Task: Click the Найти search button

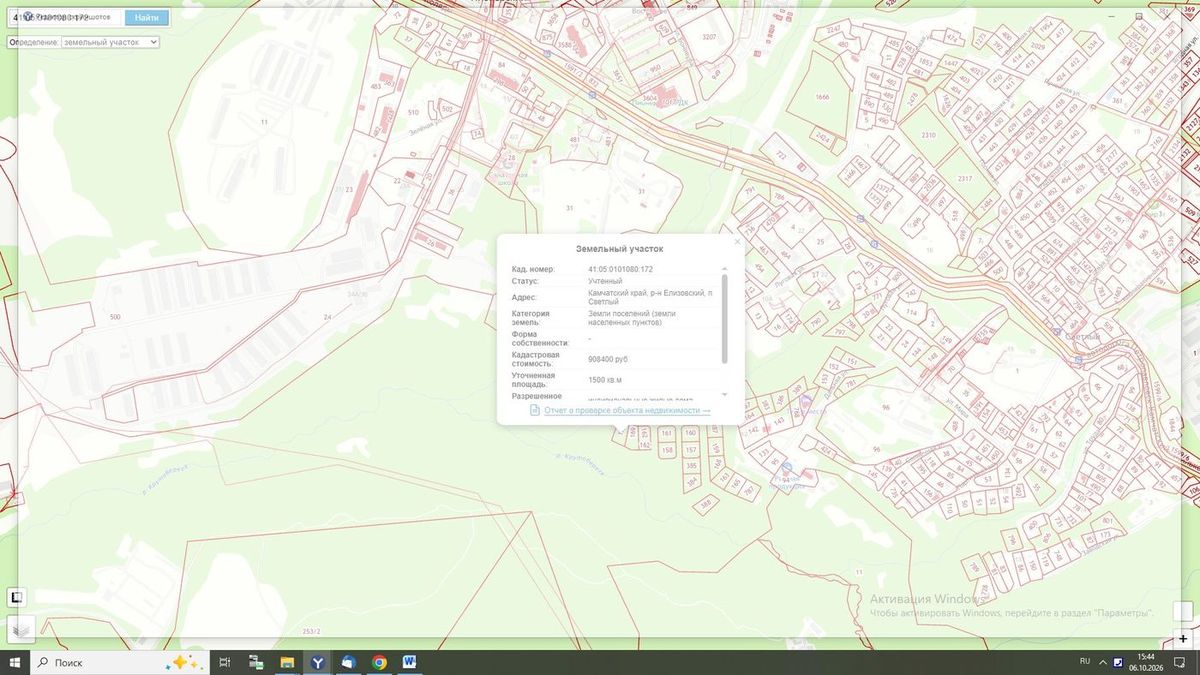Action: pyautogui.click(x=146, y=17)
